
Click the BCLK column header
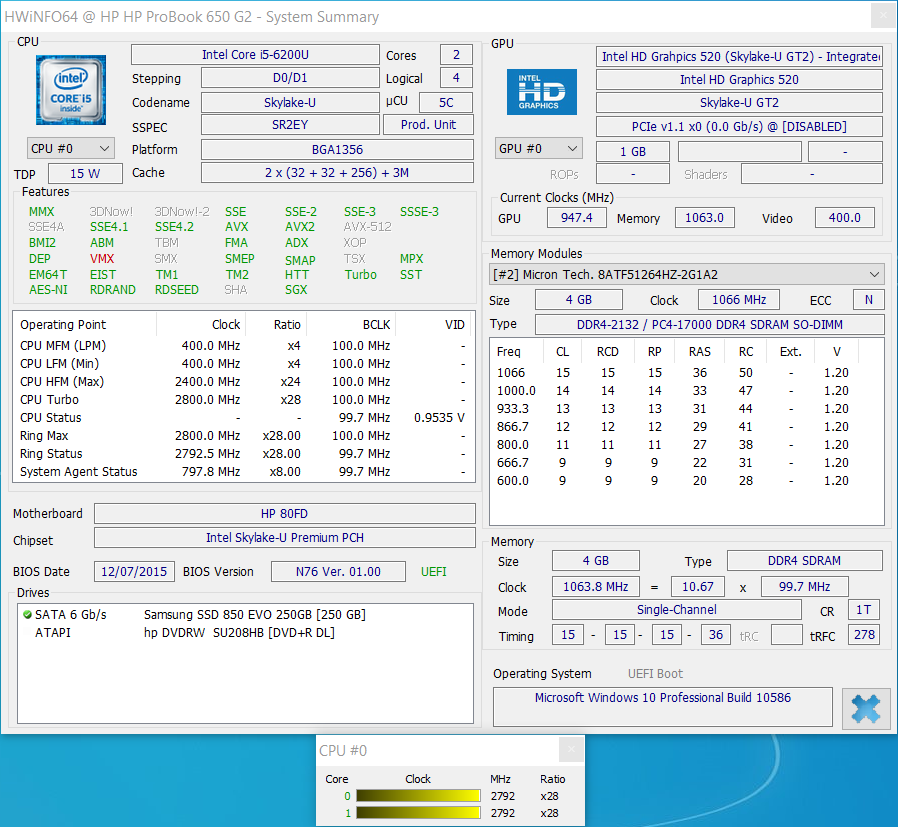(x=350, y=325)
